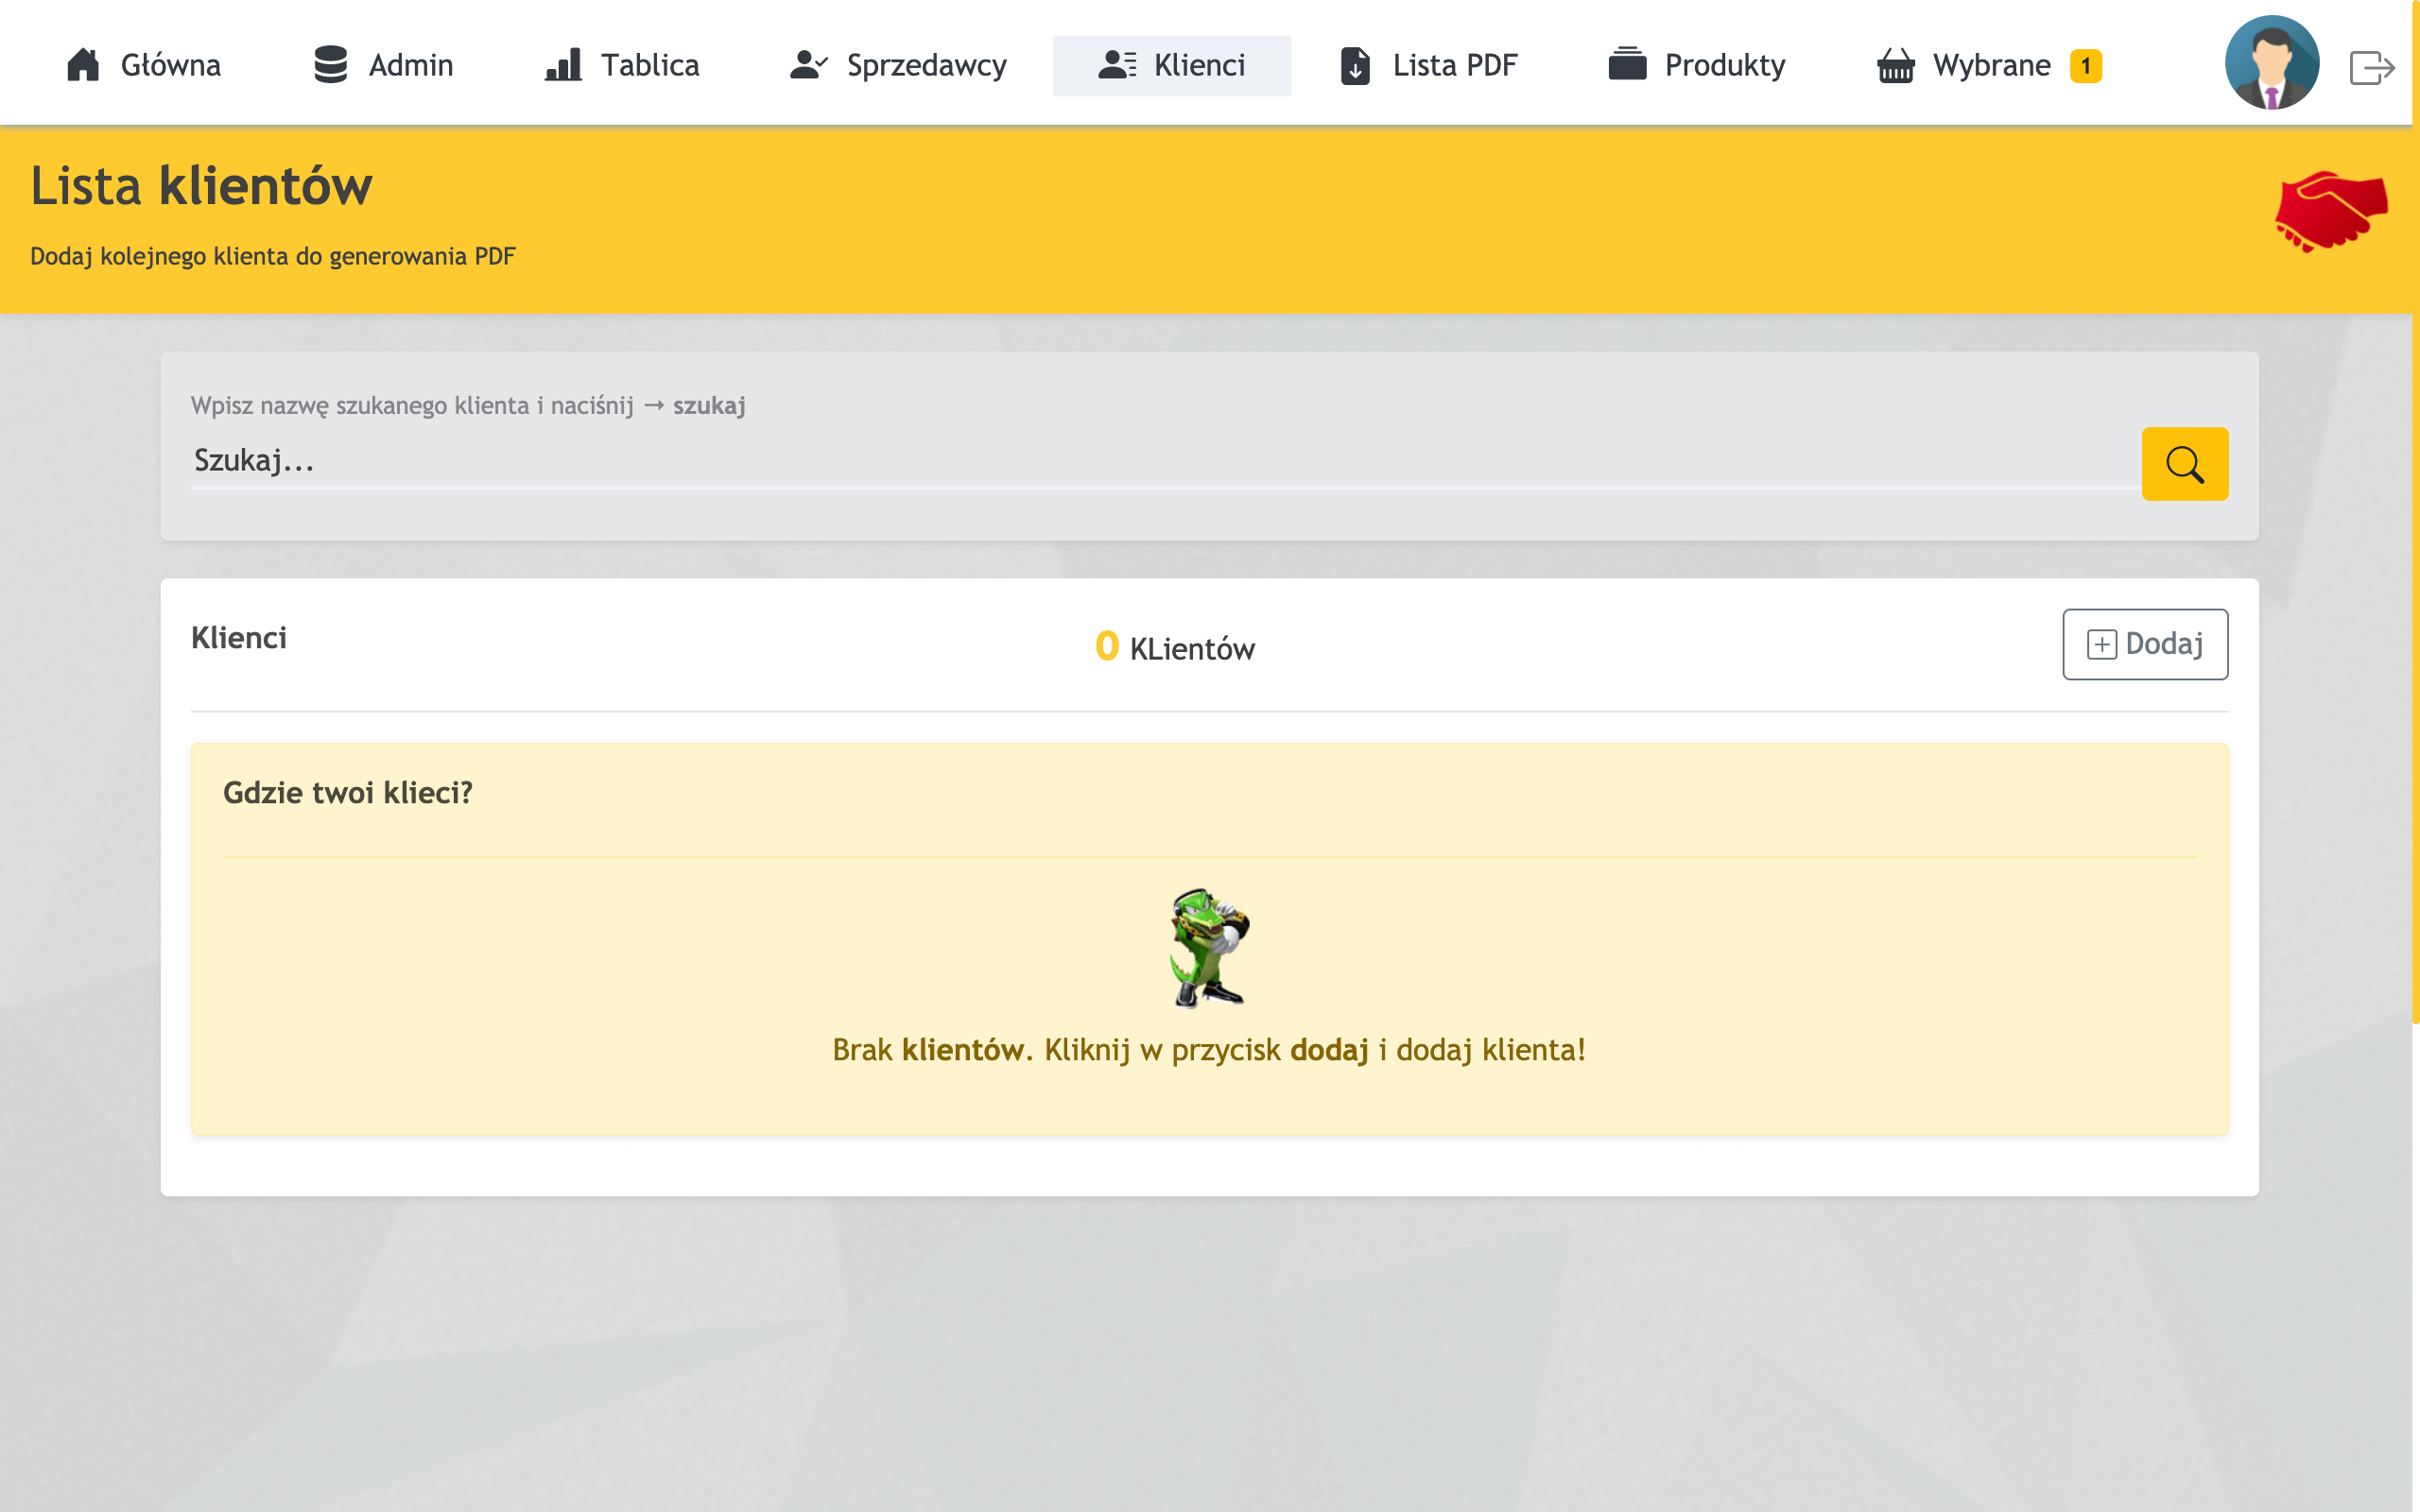The image size is (2420, 1512).
Task: Navigate to Główna home link
Action: coord(170,66)
